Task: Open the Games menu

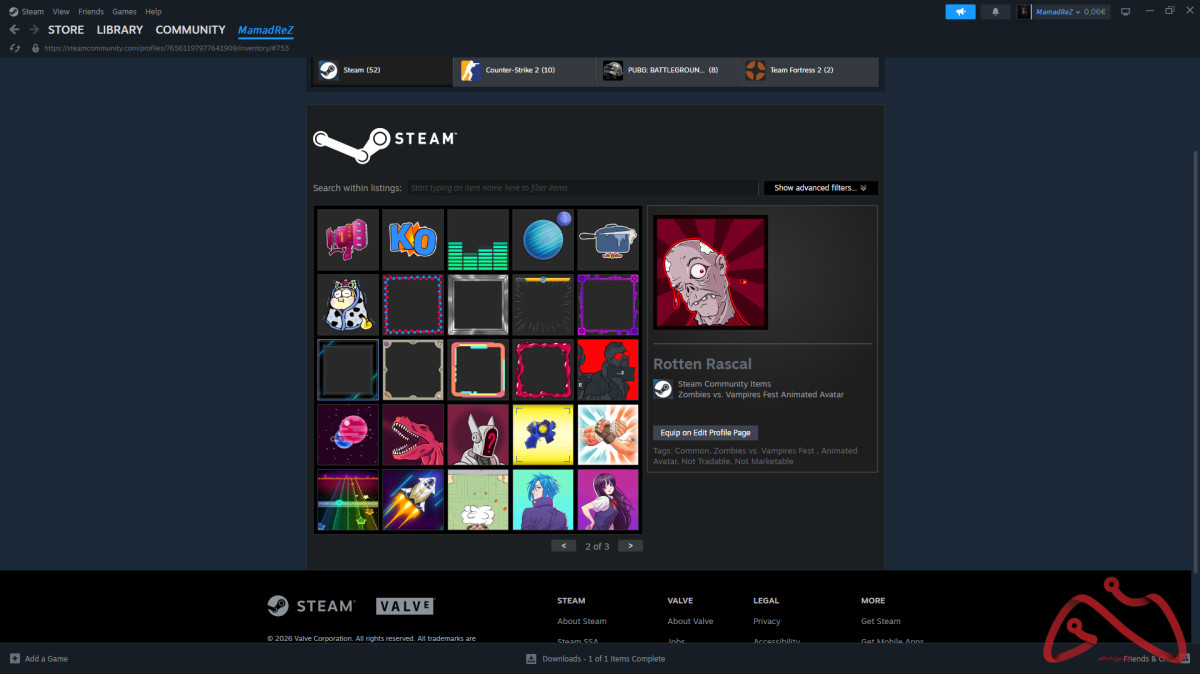Action: (x=124, y=12)
